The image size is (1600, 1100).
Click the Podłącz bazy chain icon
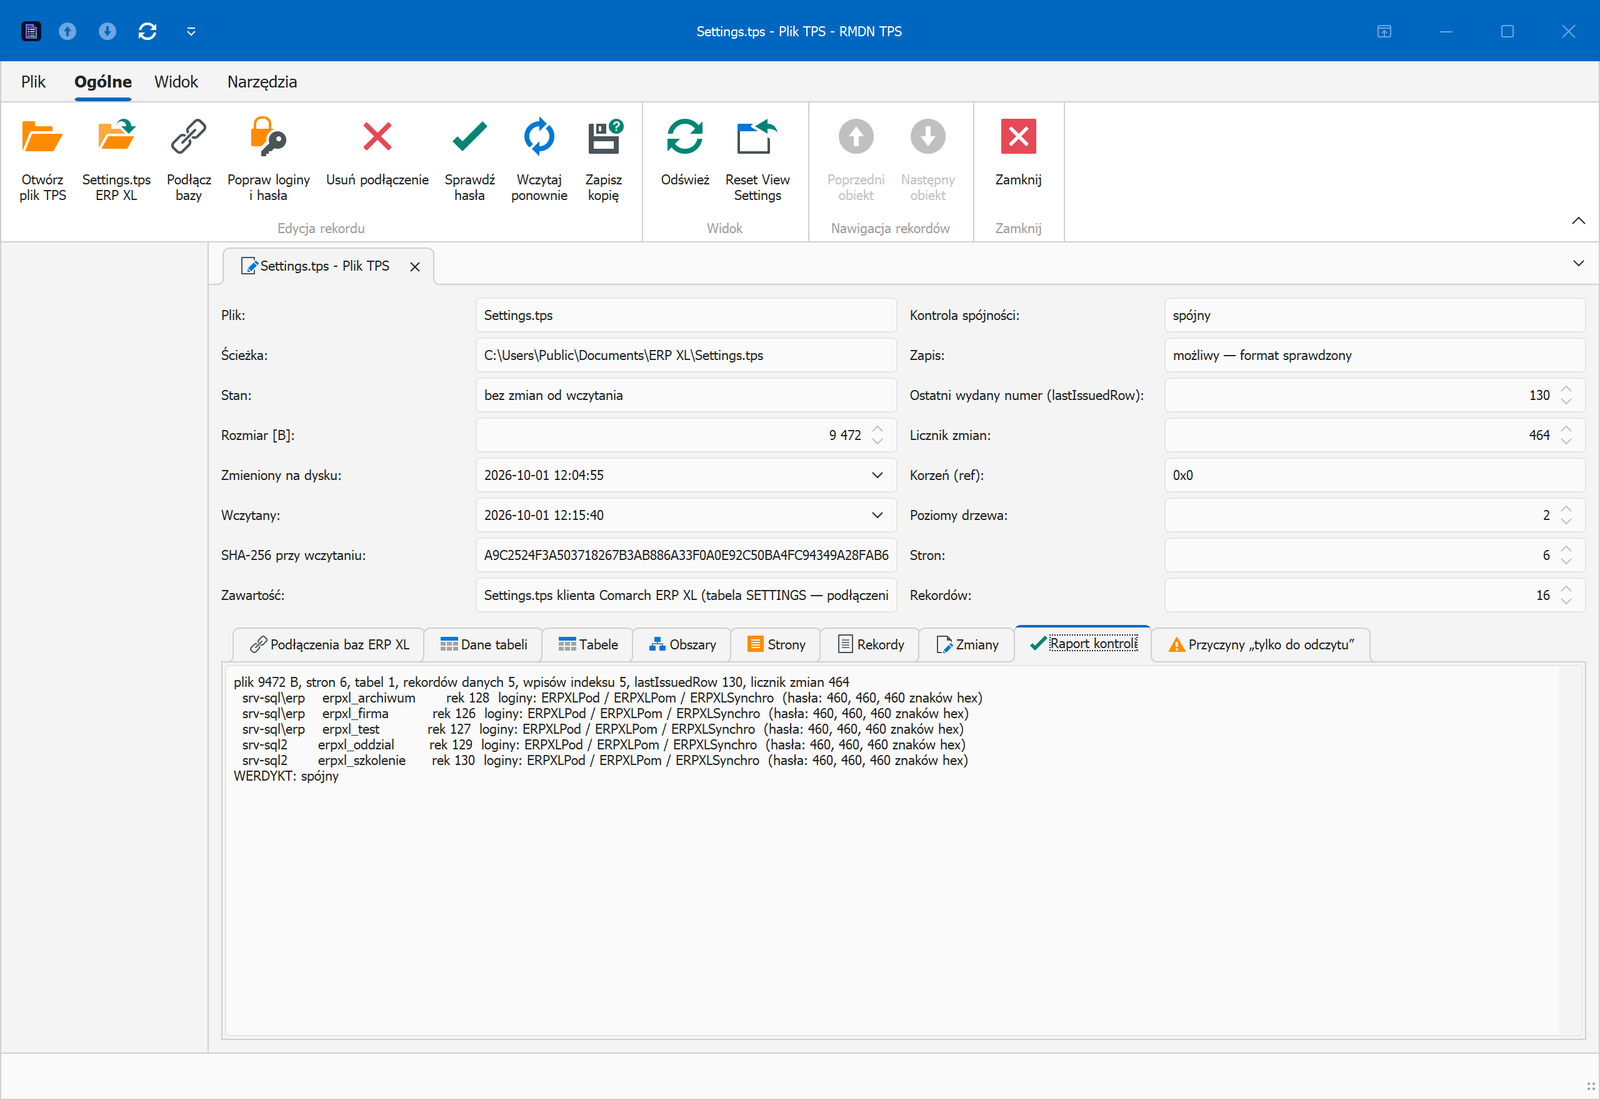click(188, 137)
